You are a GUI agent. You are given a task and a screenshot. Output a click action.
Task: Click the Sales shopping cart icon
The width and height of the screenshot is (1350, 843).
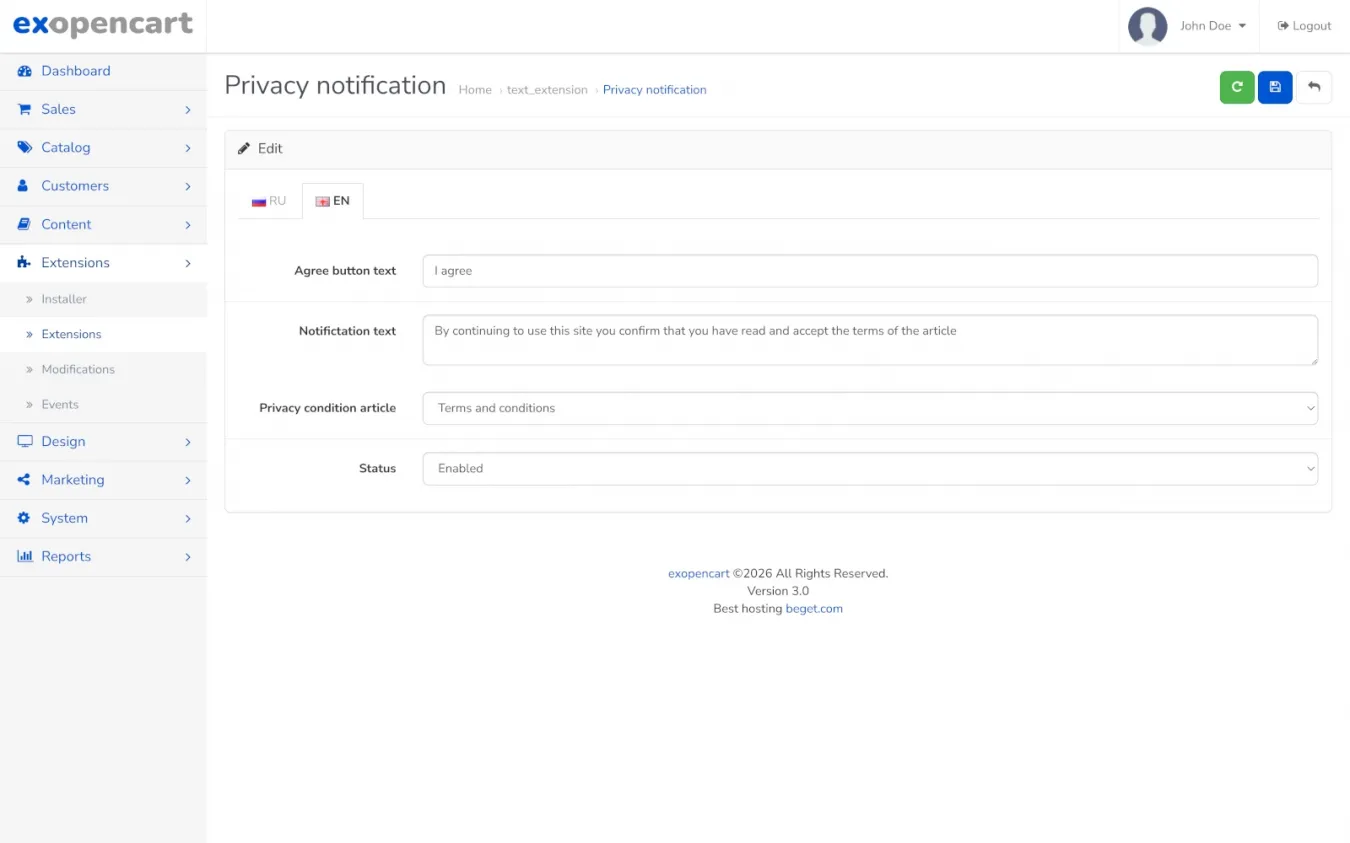coord(24,109)
